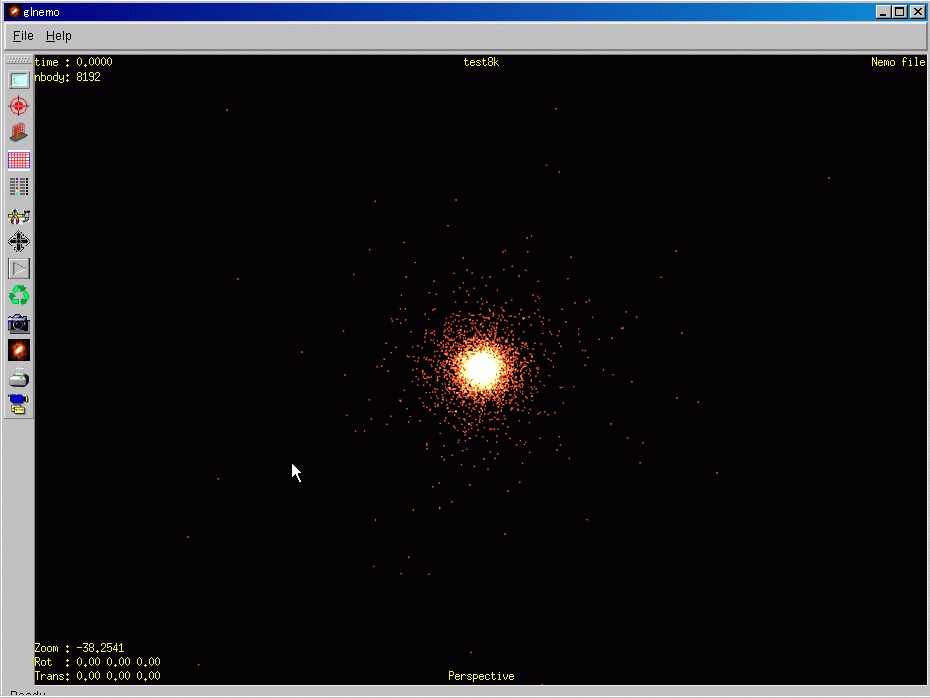Toggle the rotation mode toolbar icon

coord(19,215)
